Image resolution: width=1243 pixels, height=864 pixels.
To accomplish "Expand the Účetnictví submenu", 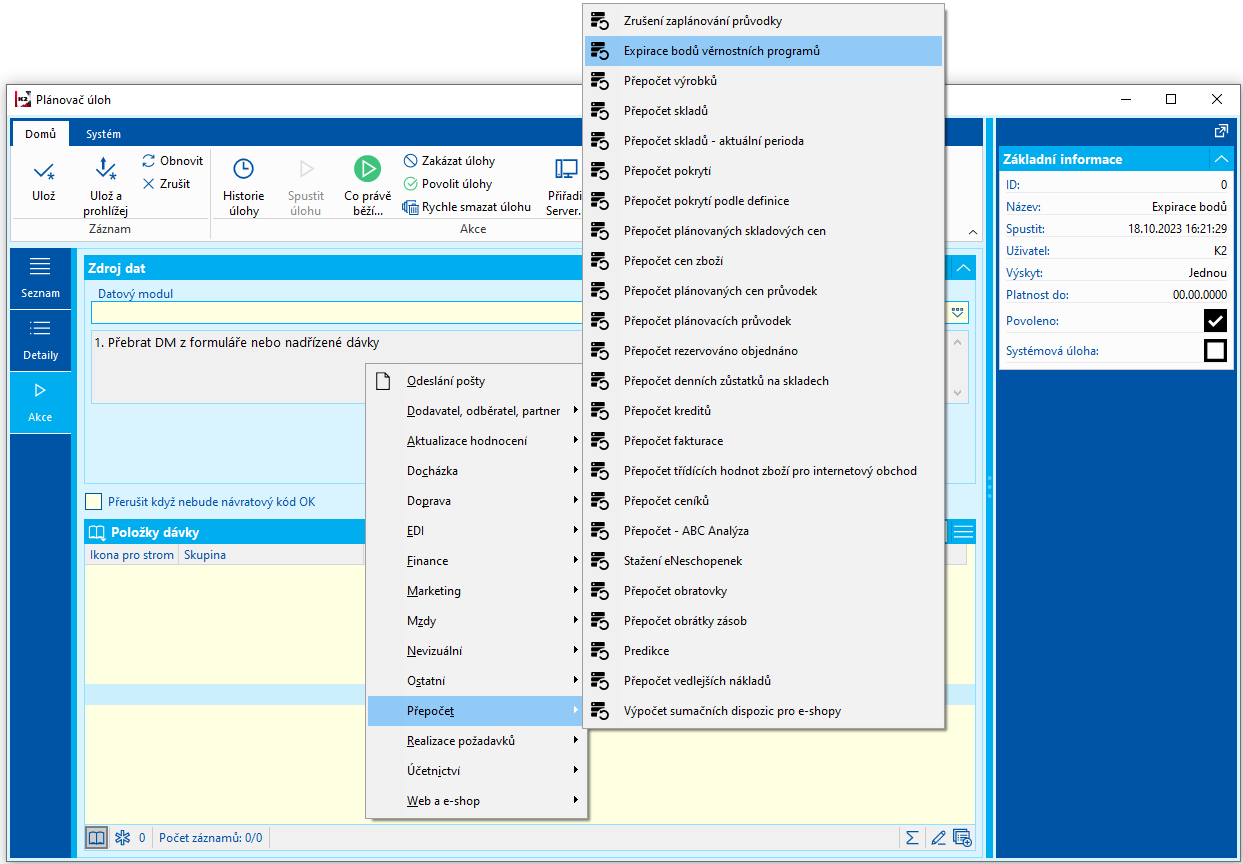I will pyautogui.click(x=476, y=771).
